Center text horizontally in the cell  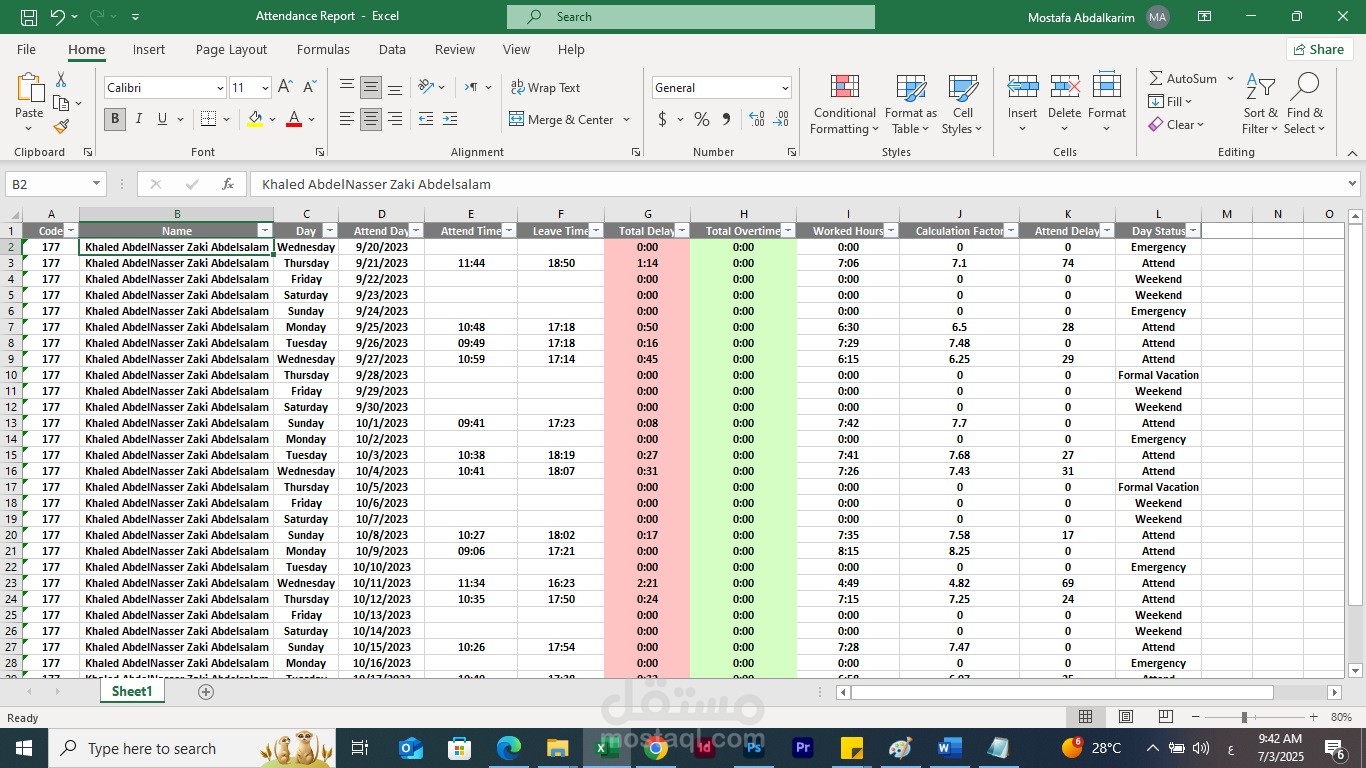(371, 119)
